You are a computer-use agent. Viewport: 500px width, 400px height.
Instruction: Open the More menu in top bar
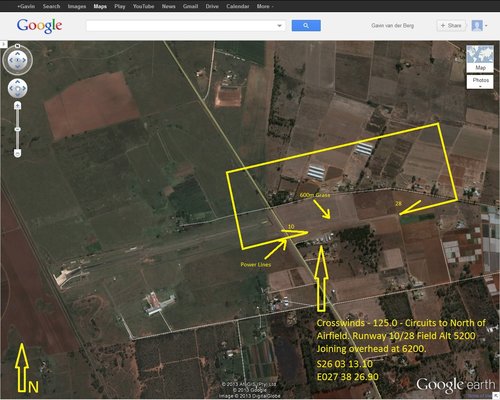click(265, 6)
